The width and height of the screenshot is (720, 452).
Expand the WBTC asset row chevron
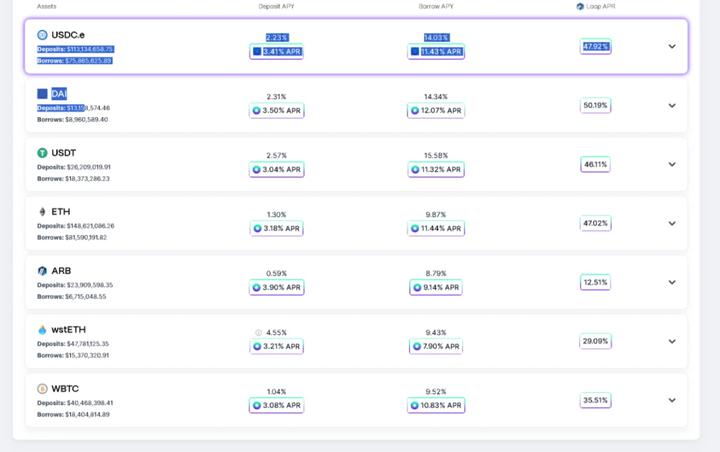[672, 401]
